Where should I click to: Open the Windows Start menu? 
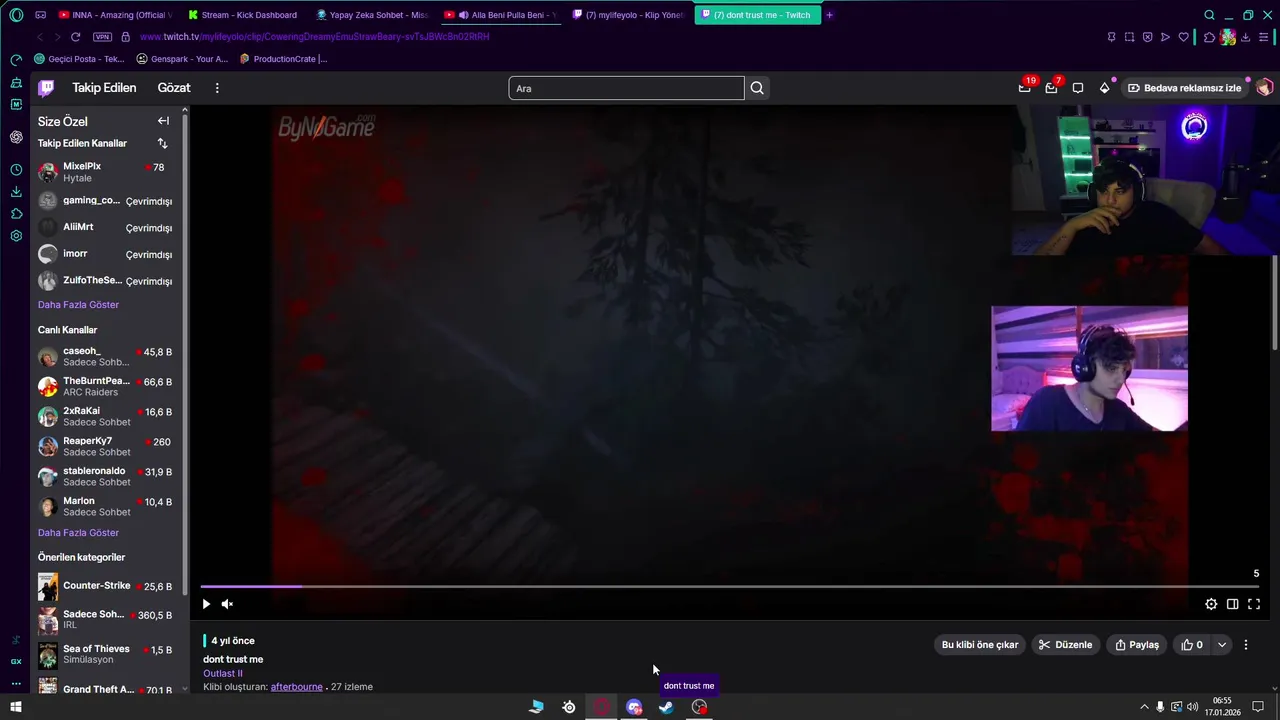coord(16,707)
